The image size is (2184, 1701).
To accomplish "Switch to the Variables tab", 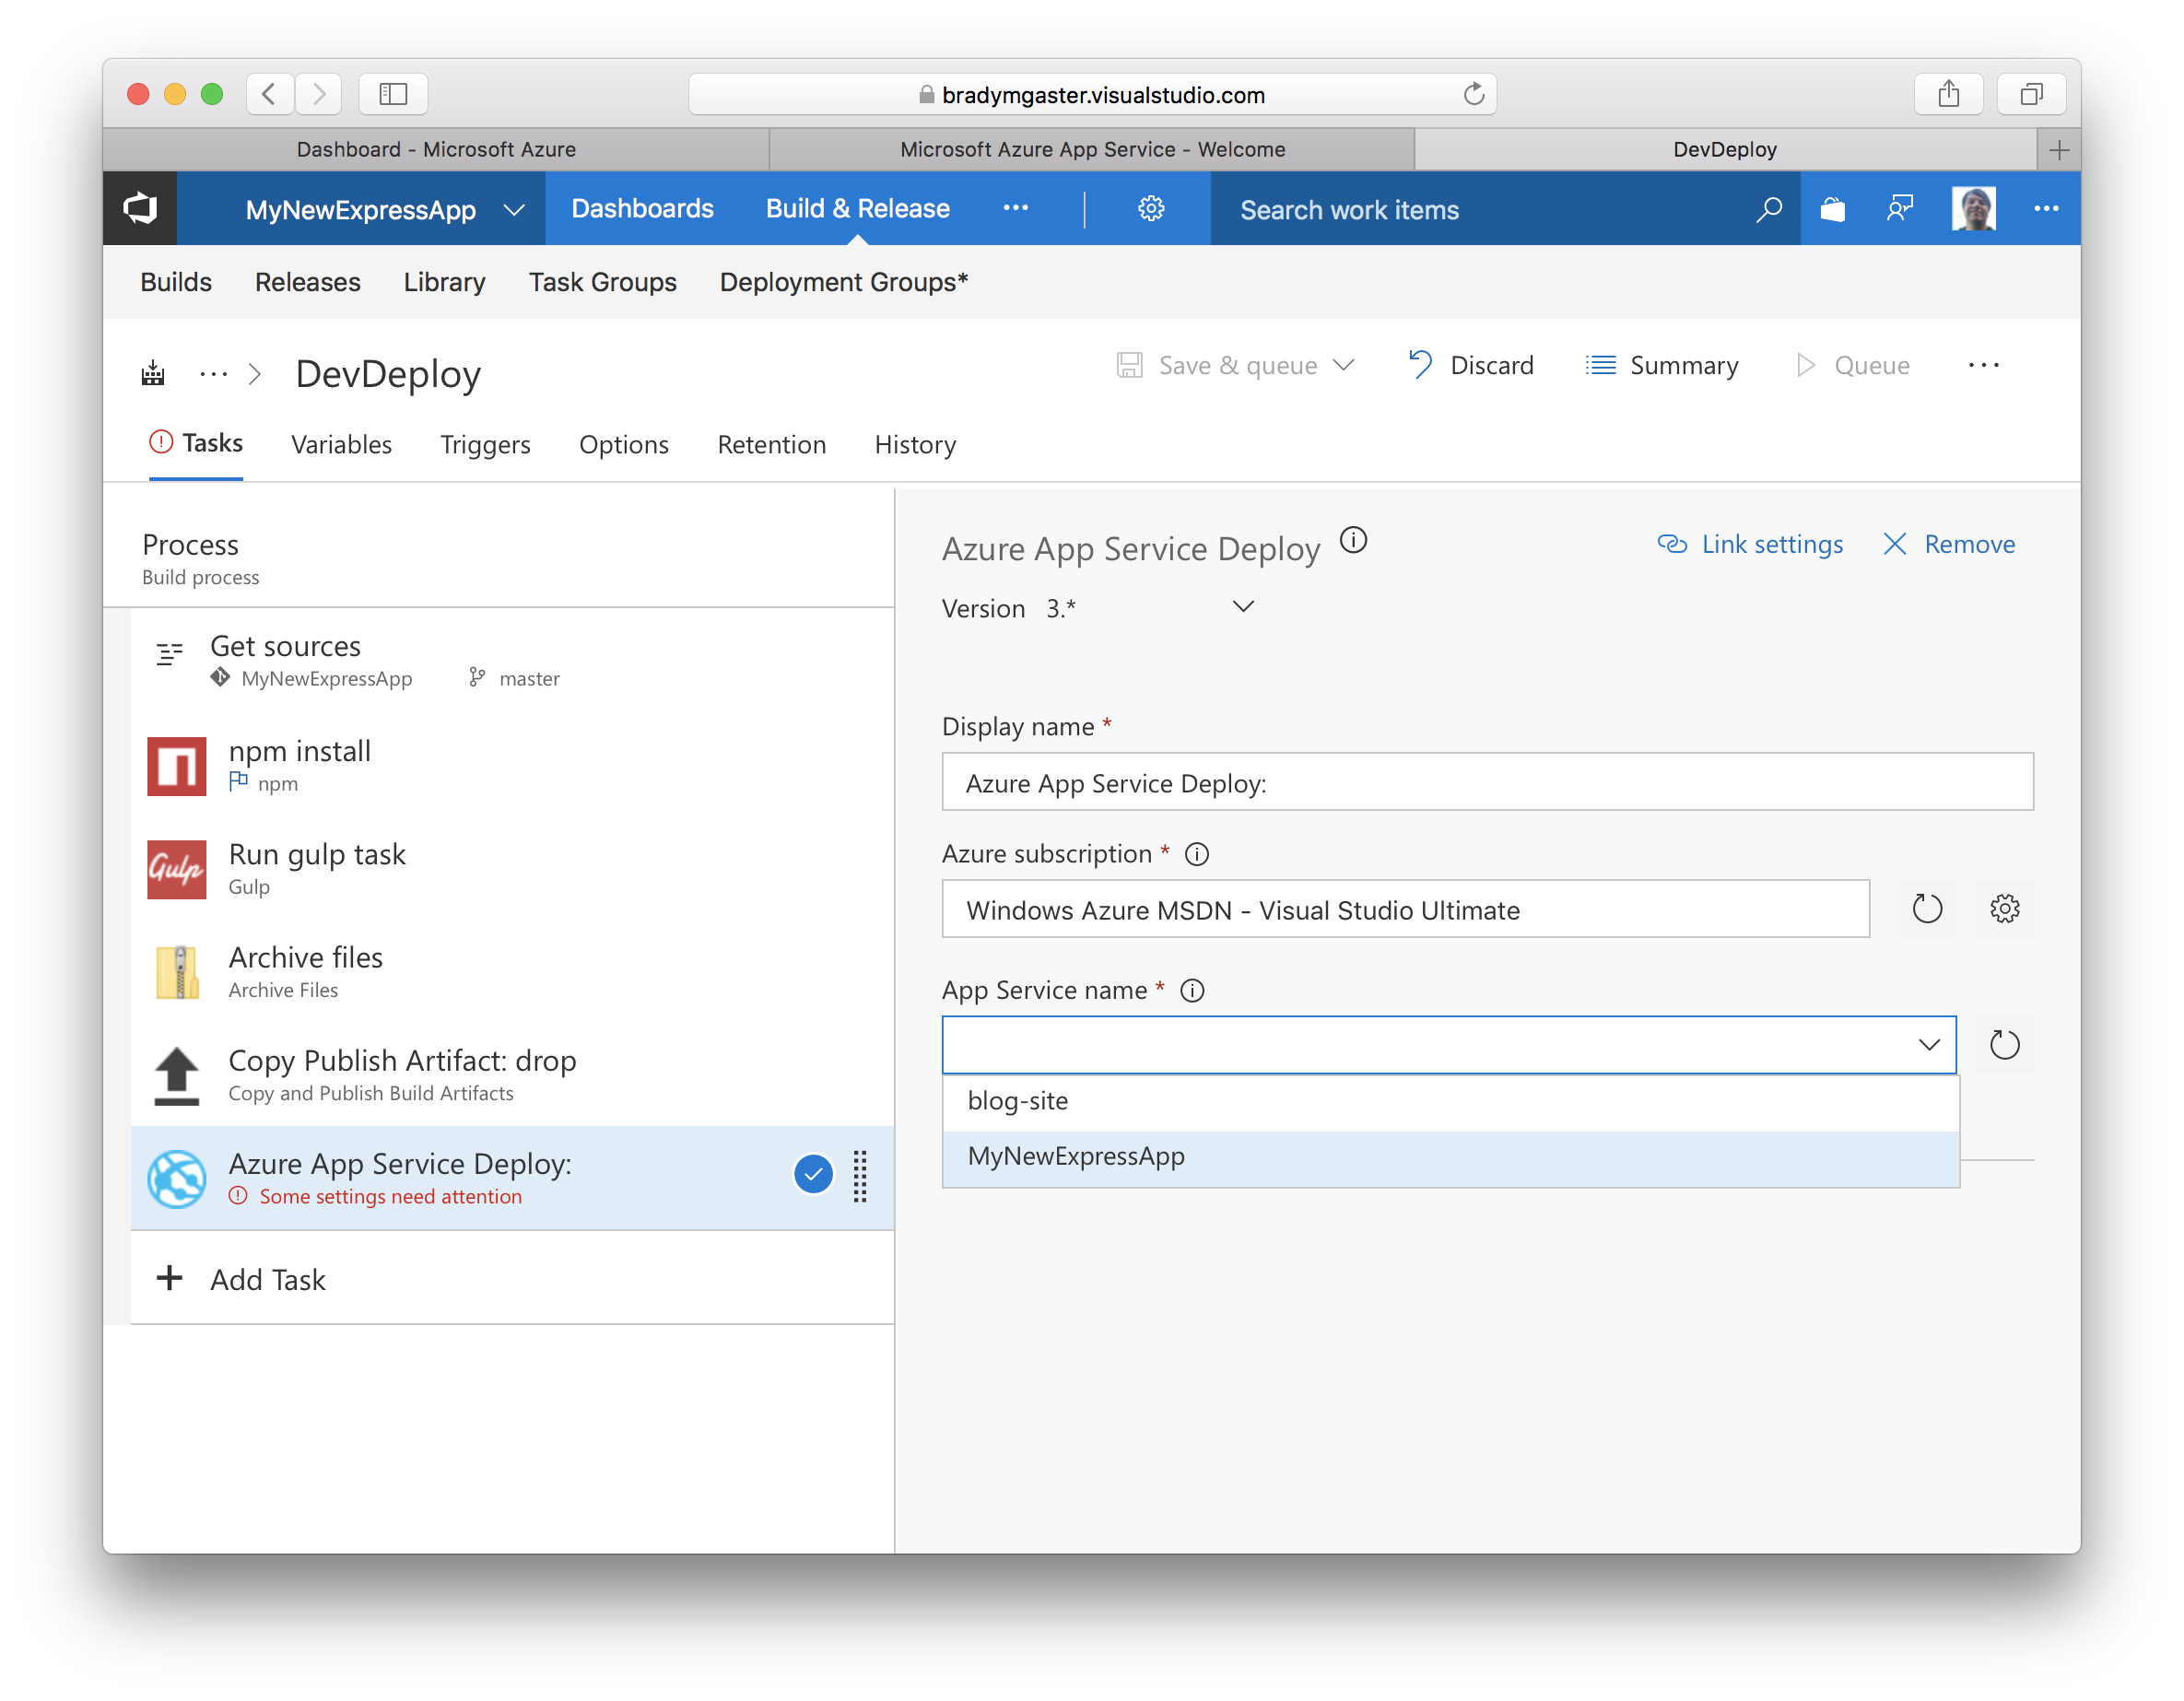I will tap(341, 445).
